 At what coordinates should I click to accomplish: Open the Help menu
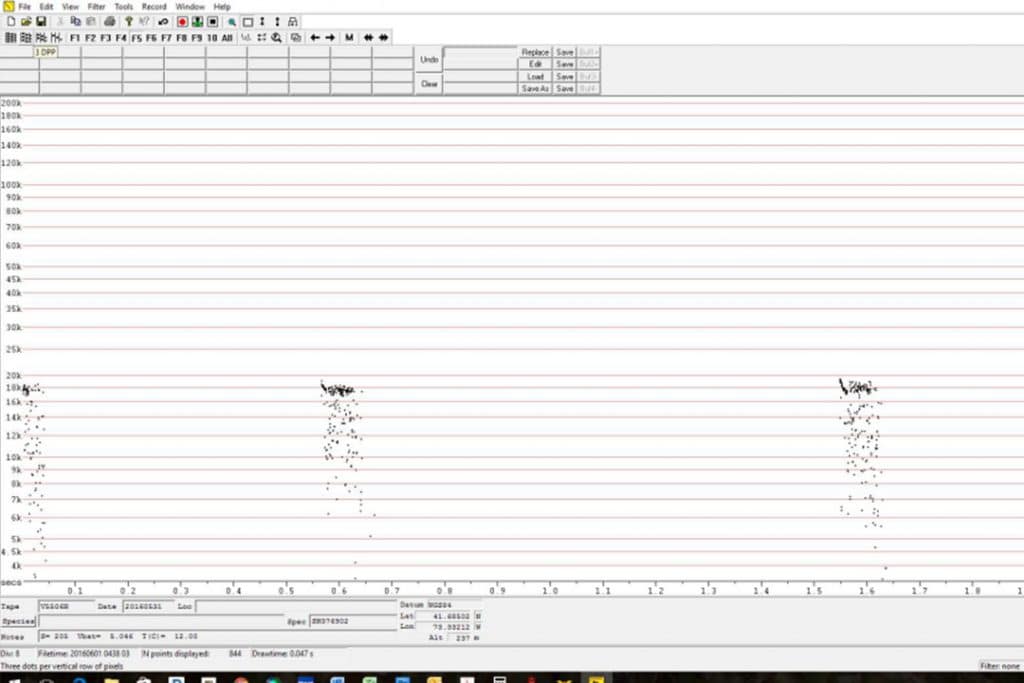pos(222,7)
